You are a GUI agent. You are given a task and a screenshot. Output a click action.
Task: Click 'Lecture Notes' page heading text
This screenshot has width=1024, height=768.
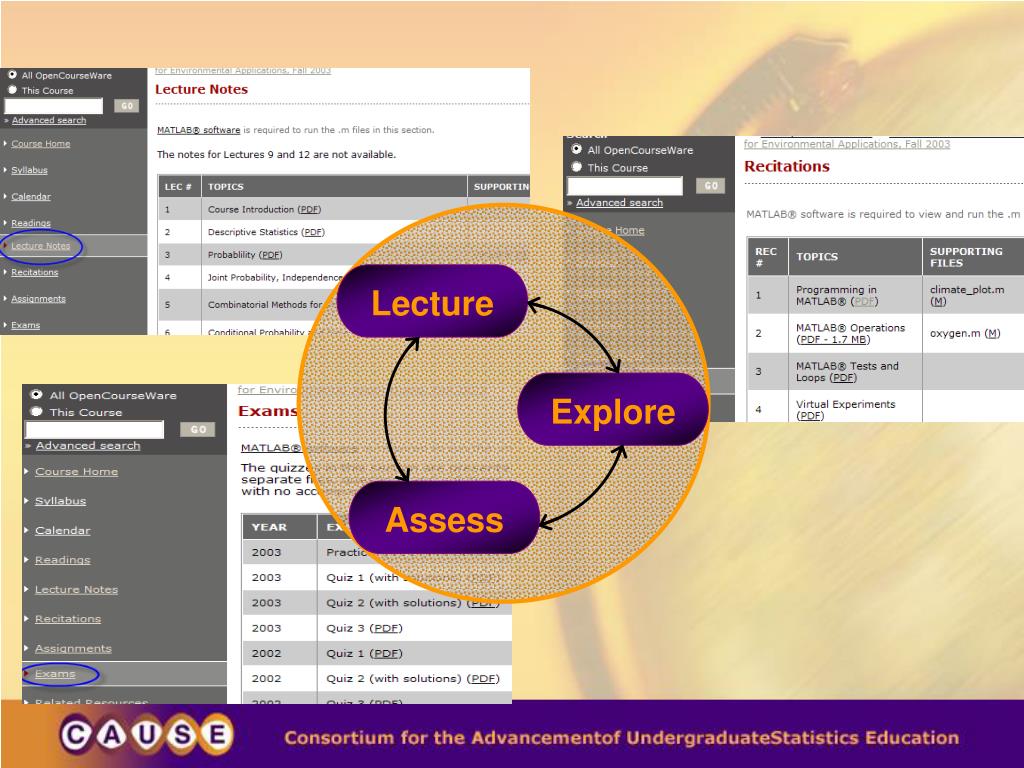tap(201, 89)
